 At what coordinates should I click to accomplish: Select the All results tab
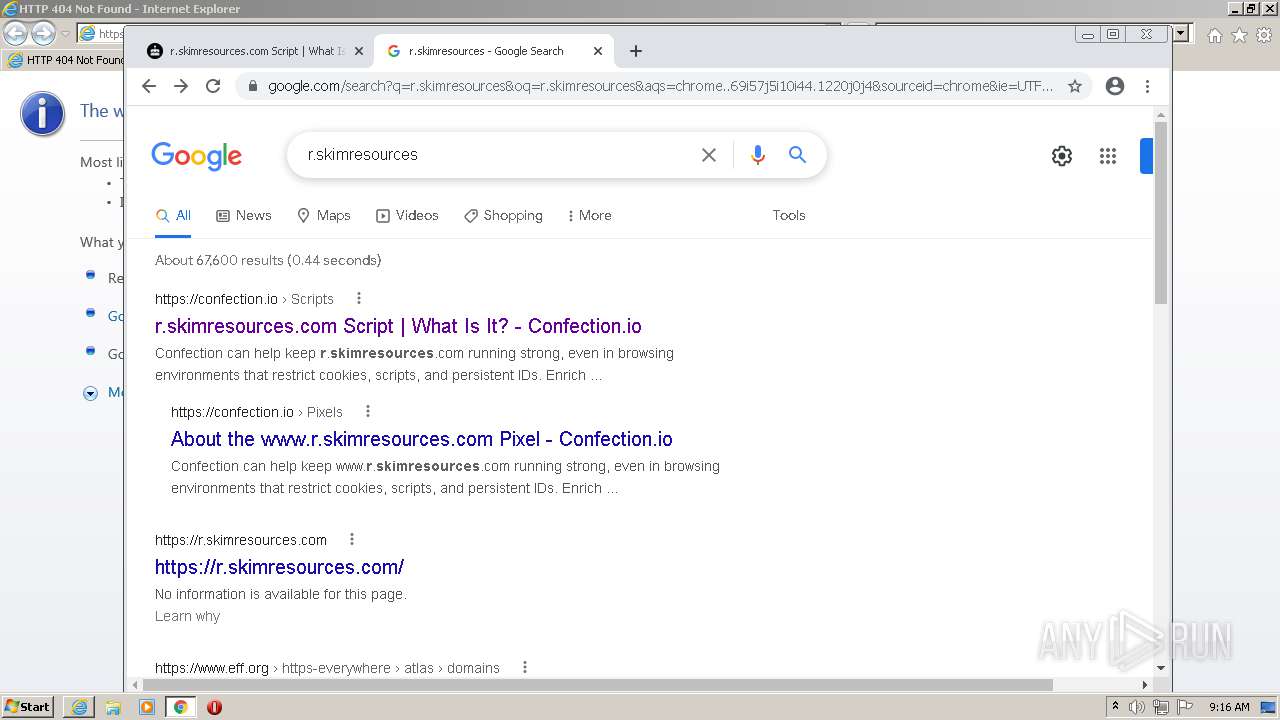(x=173, y=216)
